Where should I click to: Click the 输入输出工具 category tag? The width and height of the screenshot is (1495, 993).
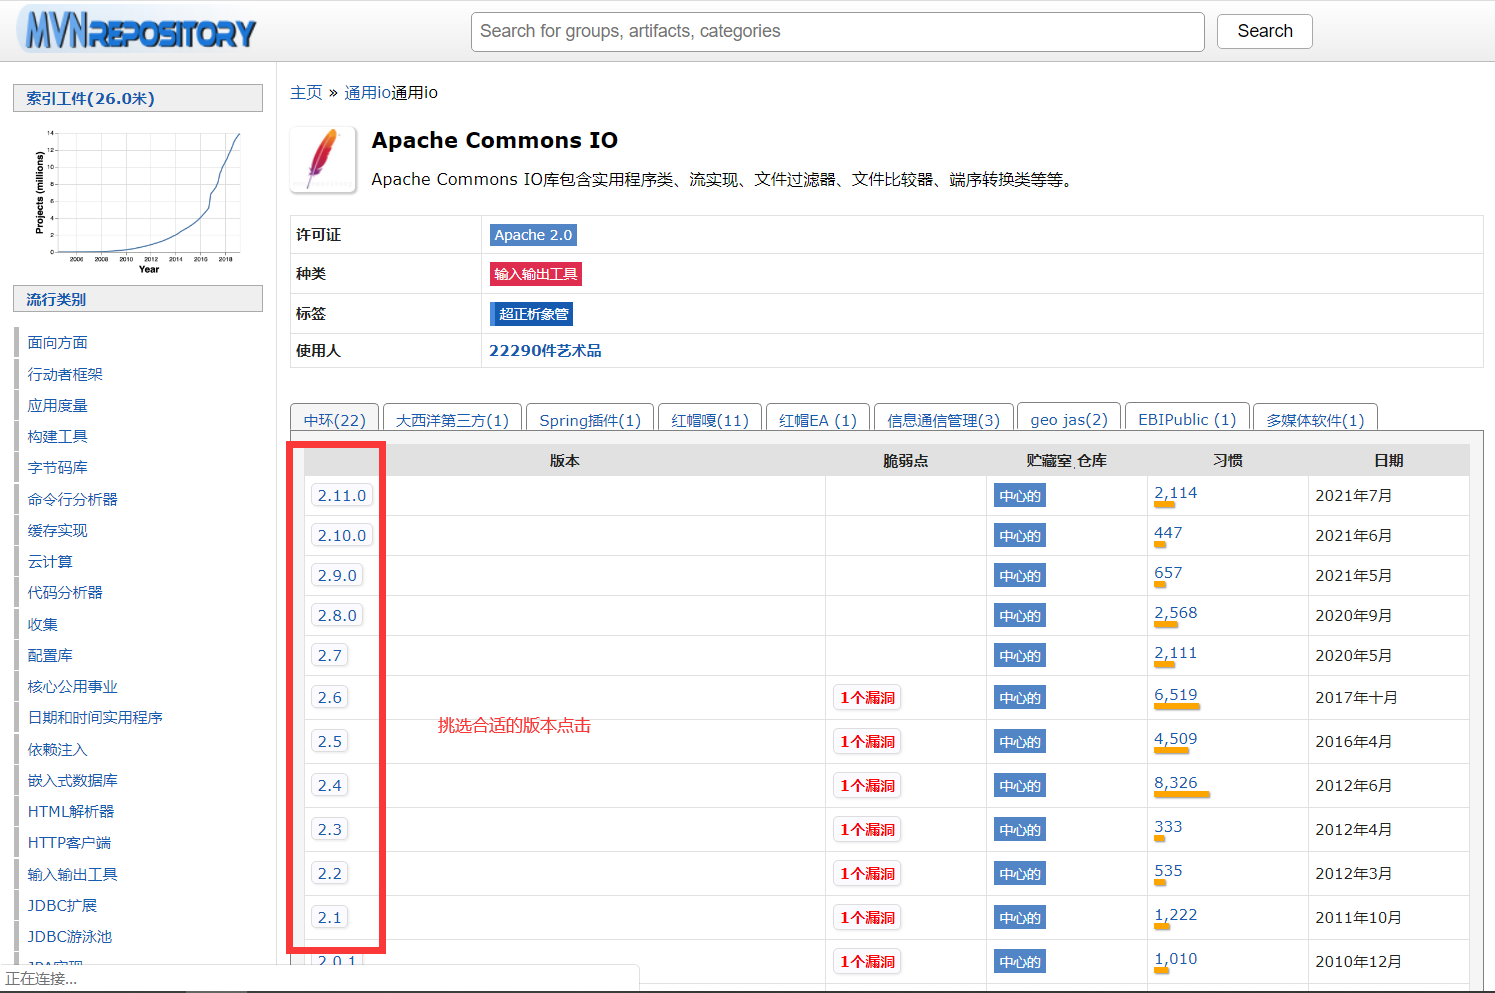coord(536,274)
